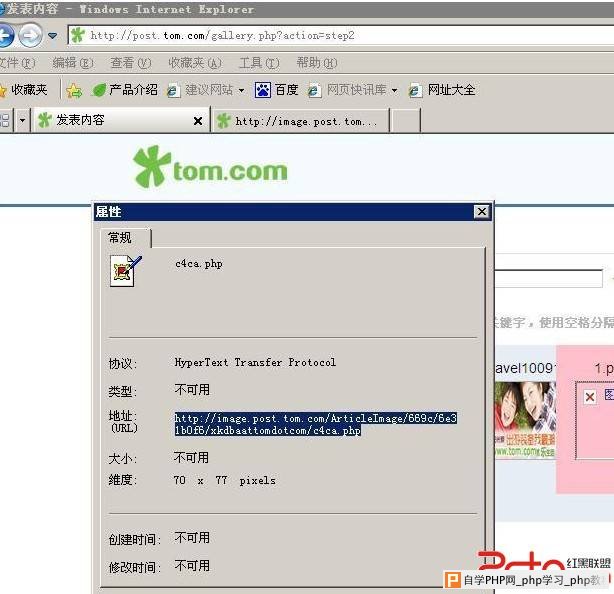Expand the 网页快讯库 dropdown arrow

pyautogui.click(x=394, y=91)
